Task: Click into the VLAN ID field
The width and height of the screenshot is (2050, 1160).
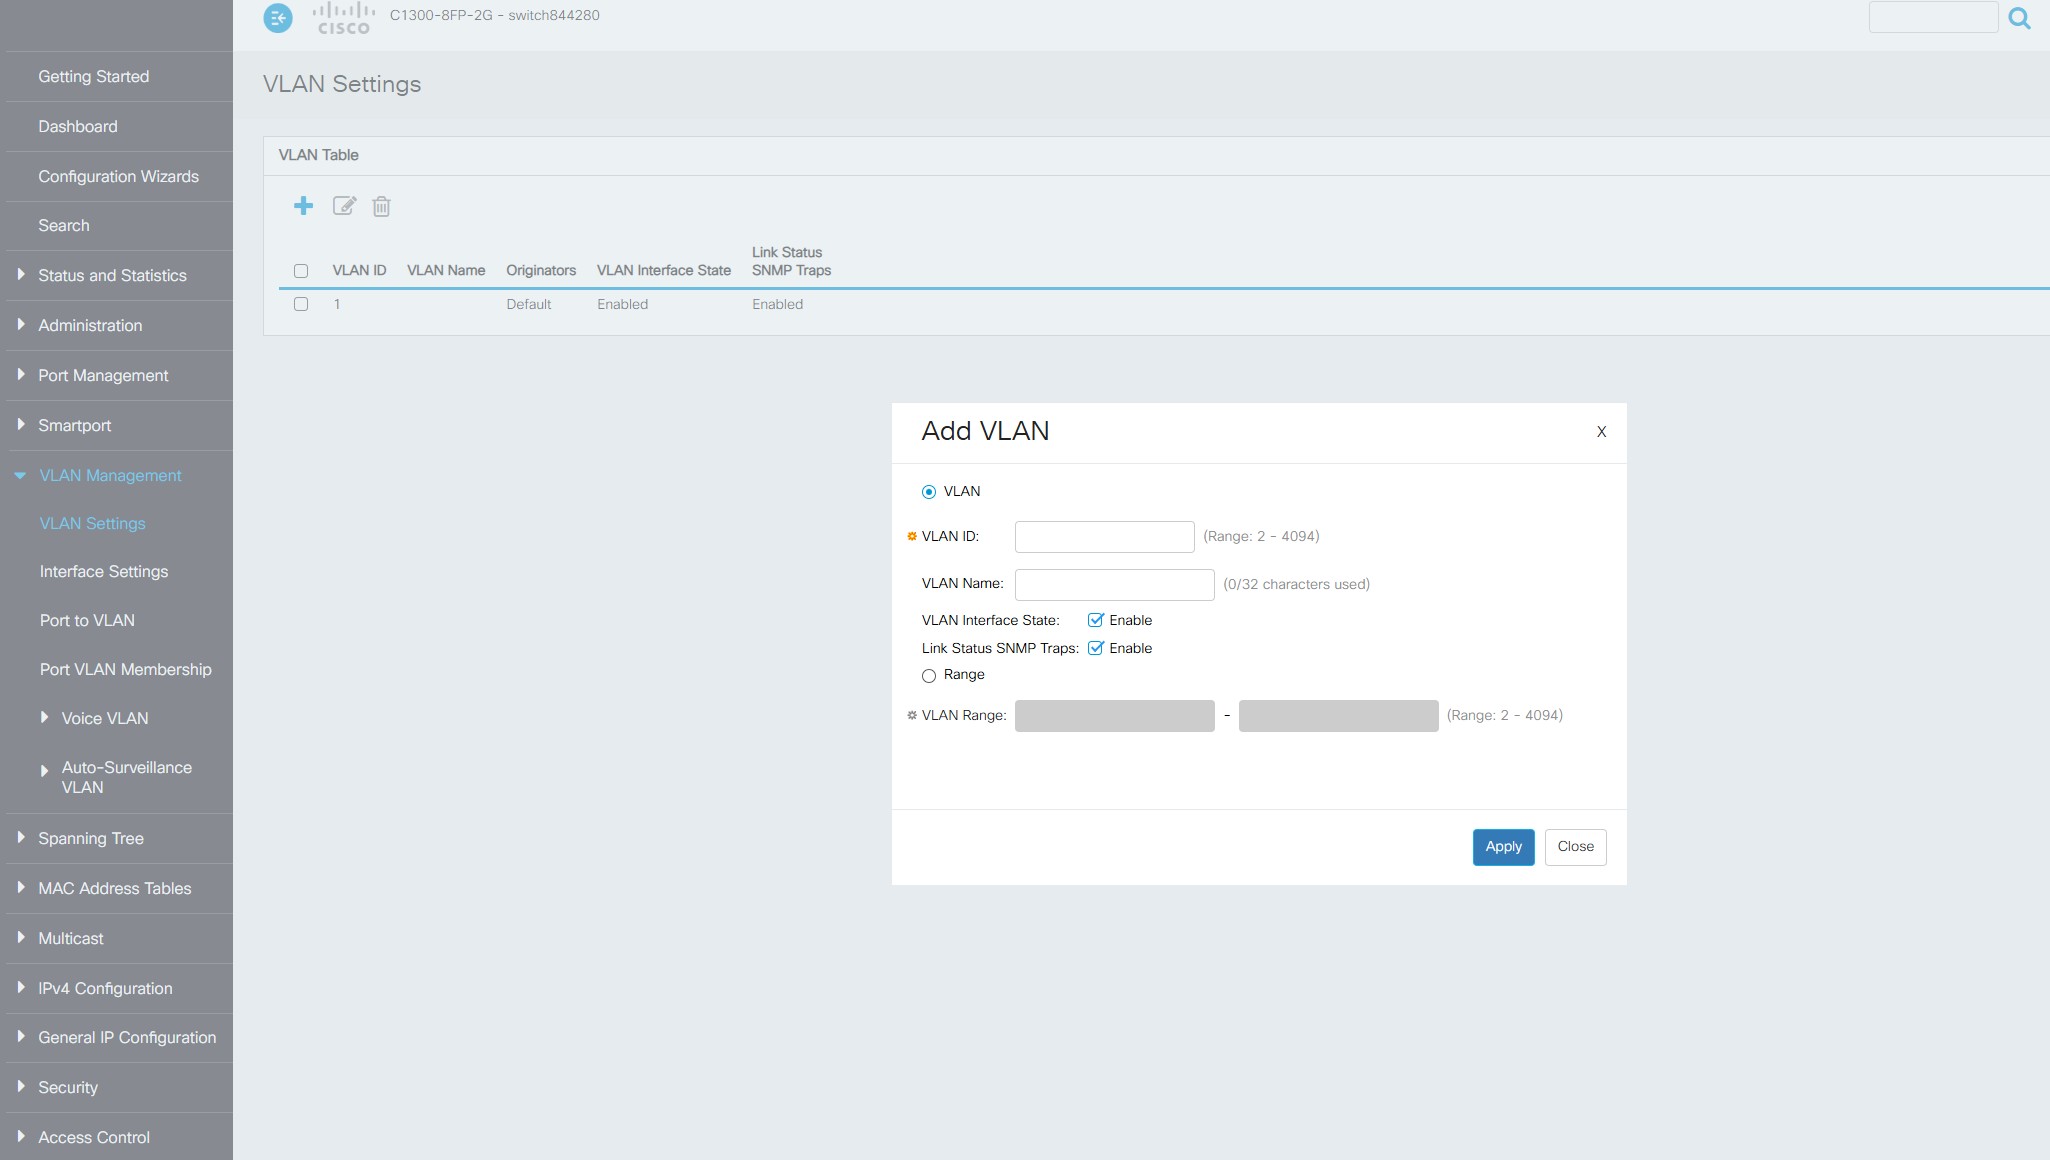Action: coord(1104,537)
